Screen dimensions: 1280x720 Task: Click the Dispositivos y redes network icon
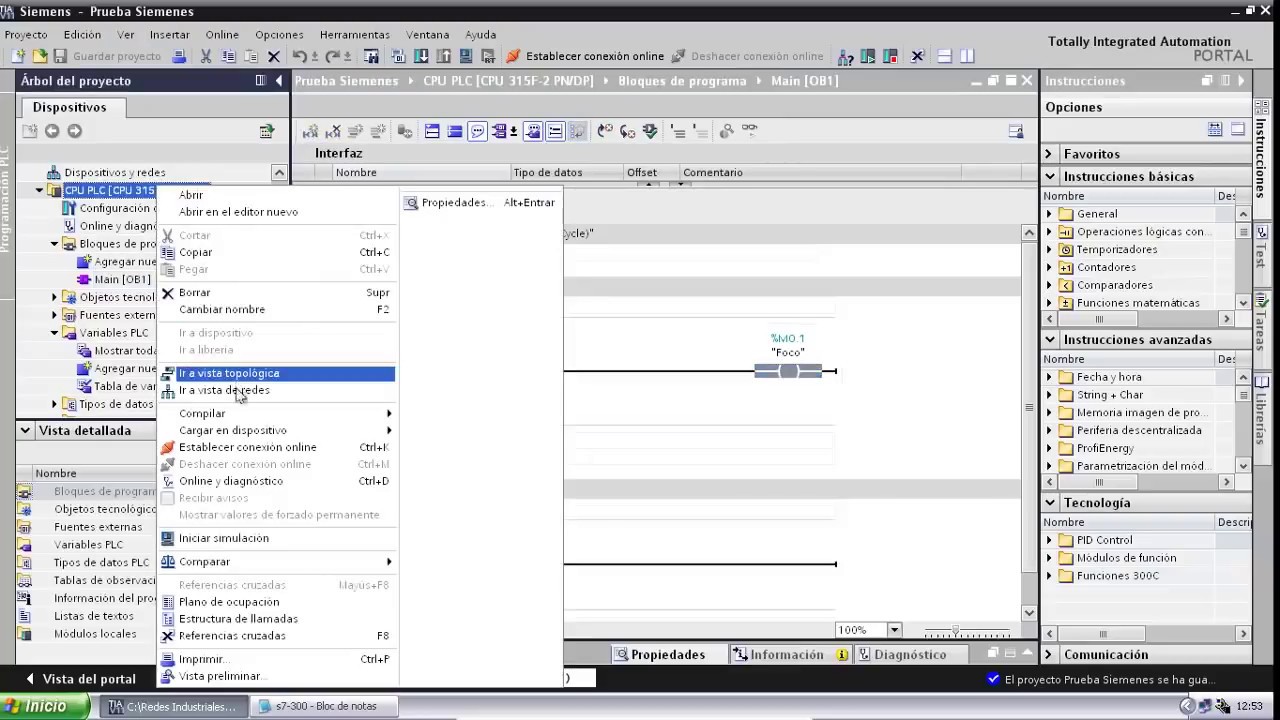pyautogui.click(x=54, y=173)
